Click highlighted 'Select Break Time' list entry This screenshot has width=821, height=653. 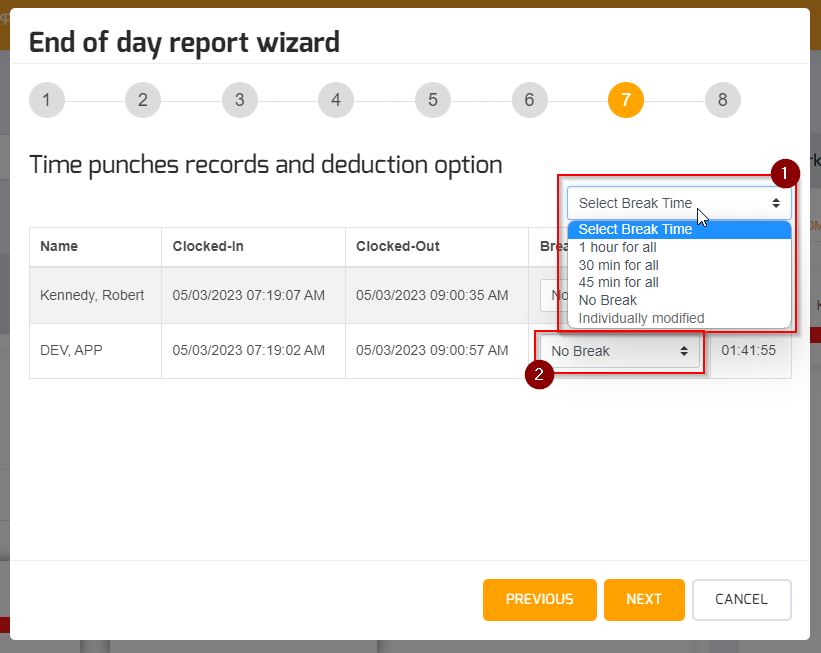pos(635,229)
